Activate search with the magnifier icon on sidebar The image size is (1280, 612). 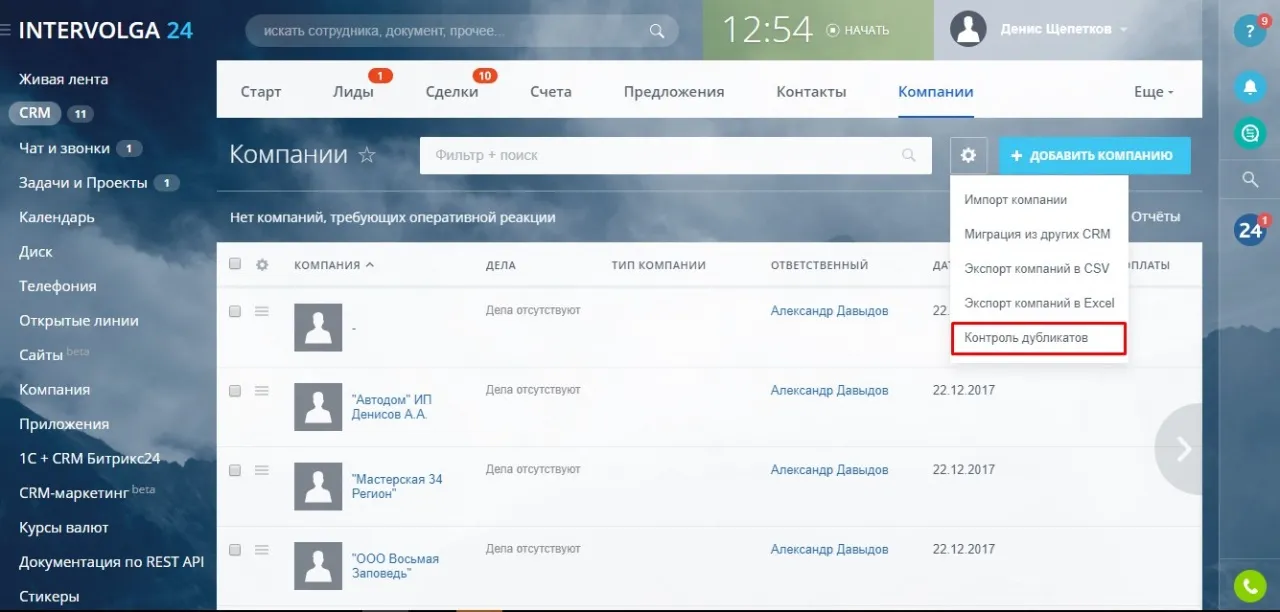[1249, 179]
